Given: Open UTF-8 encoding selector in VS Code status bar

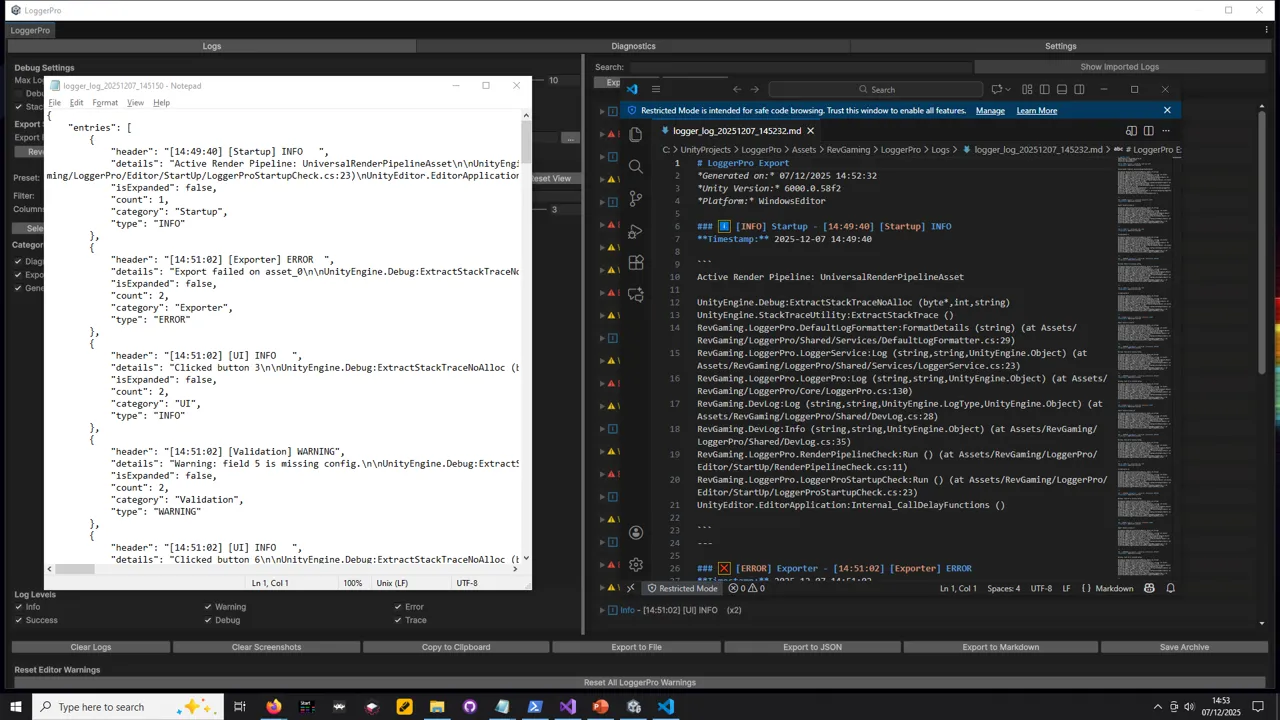Looking at the screenshot, I should 1040,588.
